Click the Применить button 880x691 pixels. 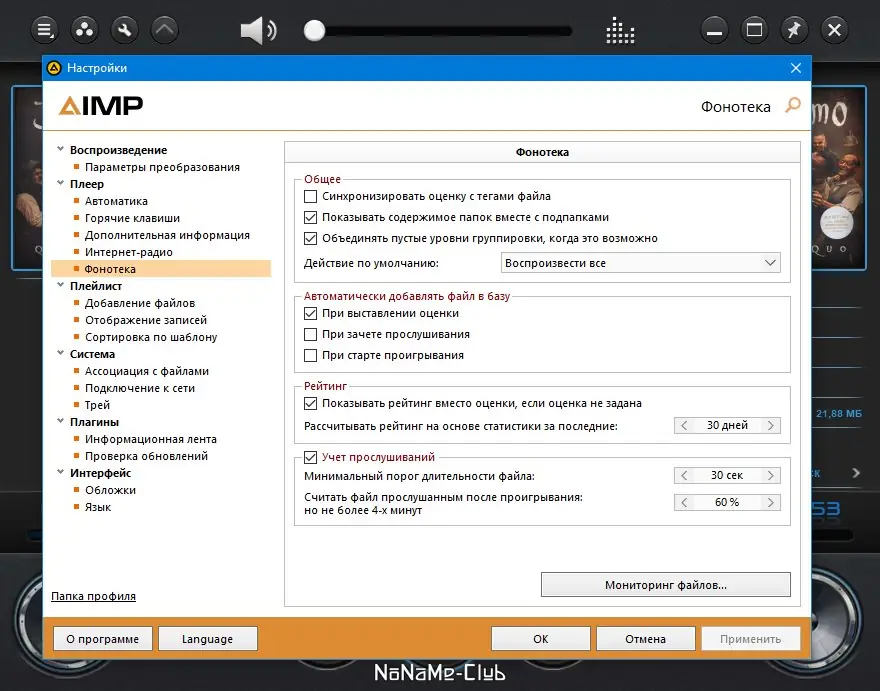click(x=750, y=639)
